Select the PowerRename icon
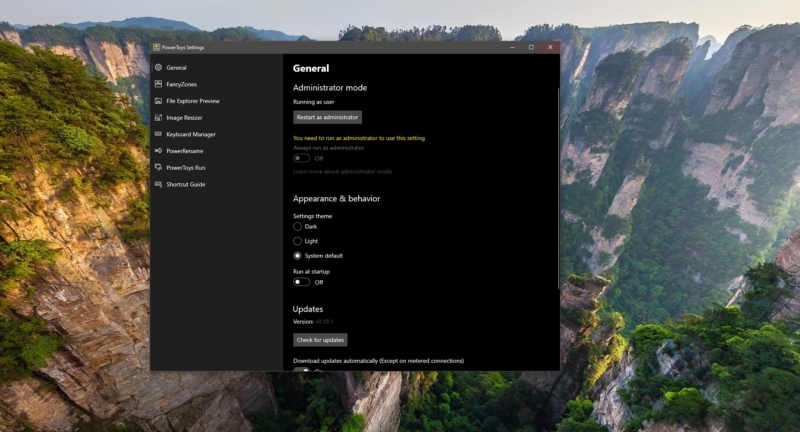This screenshot has height=432, width=800. coord(158,151)
